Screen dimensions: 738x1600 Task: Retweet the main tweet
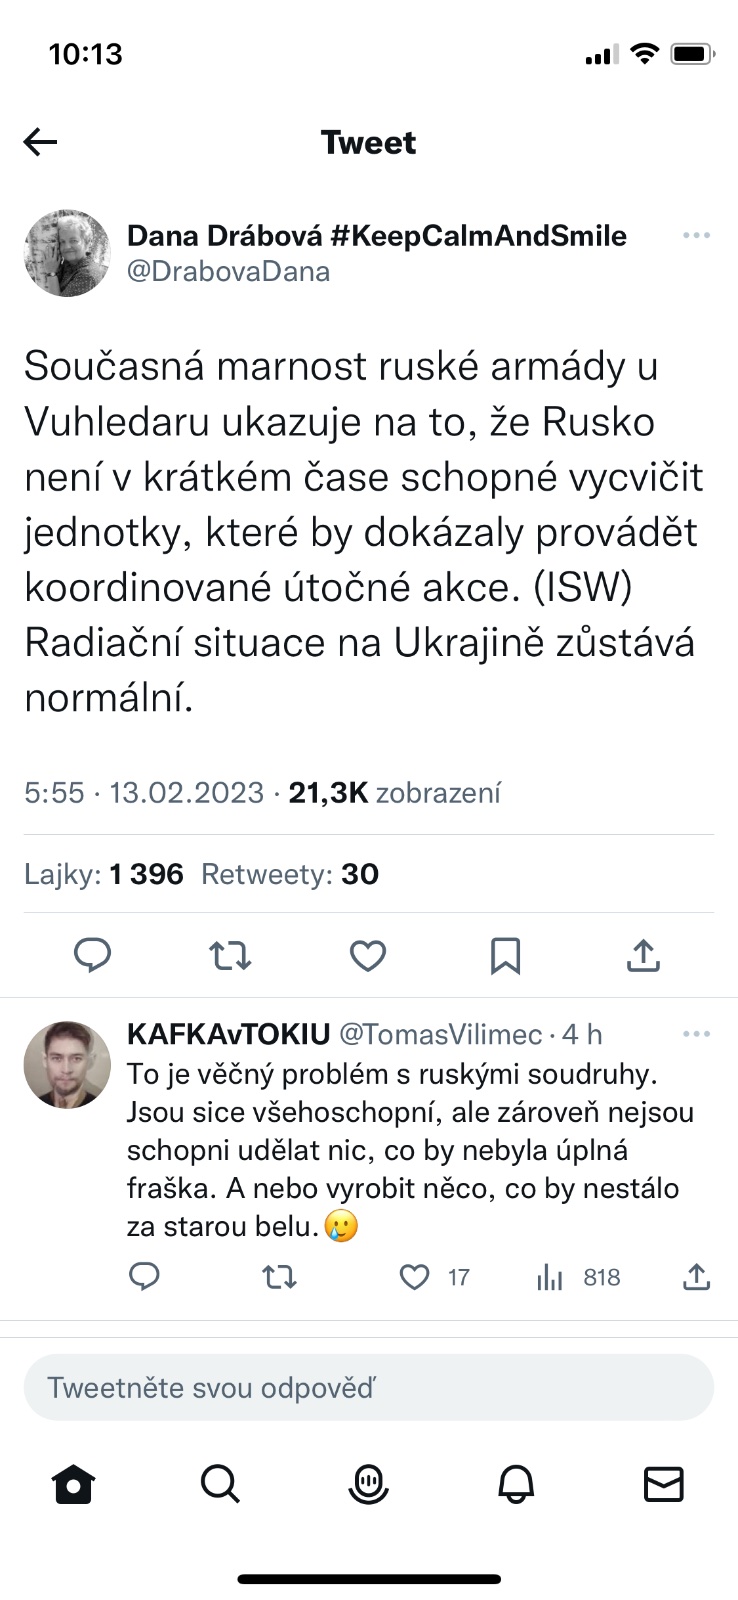[x=230, y=956]
